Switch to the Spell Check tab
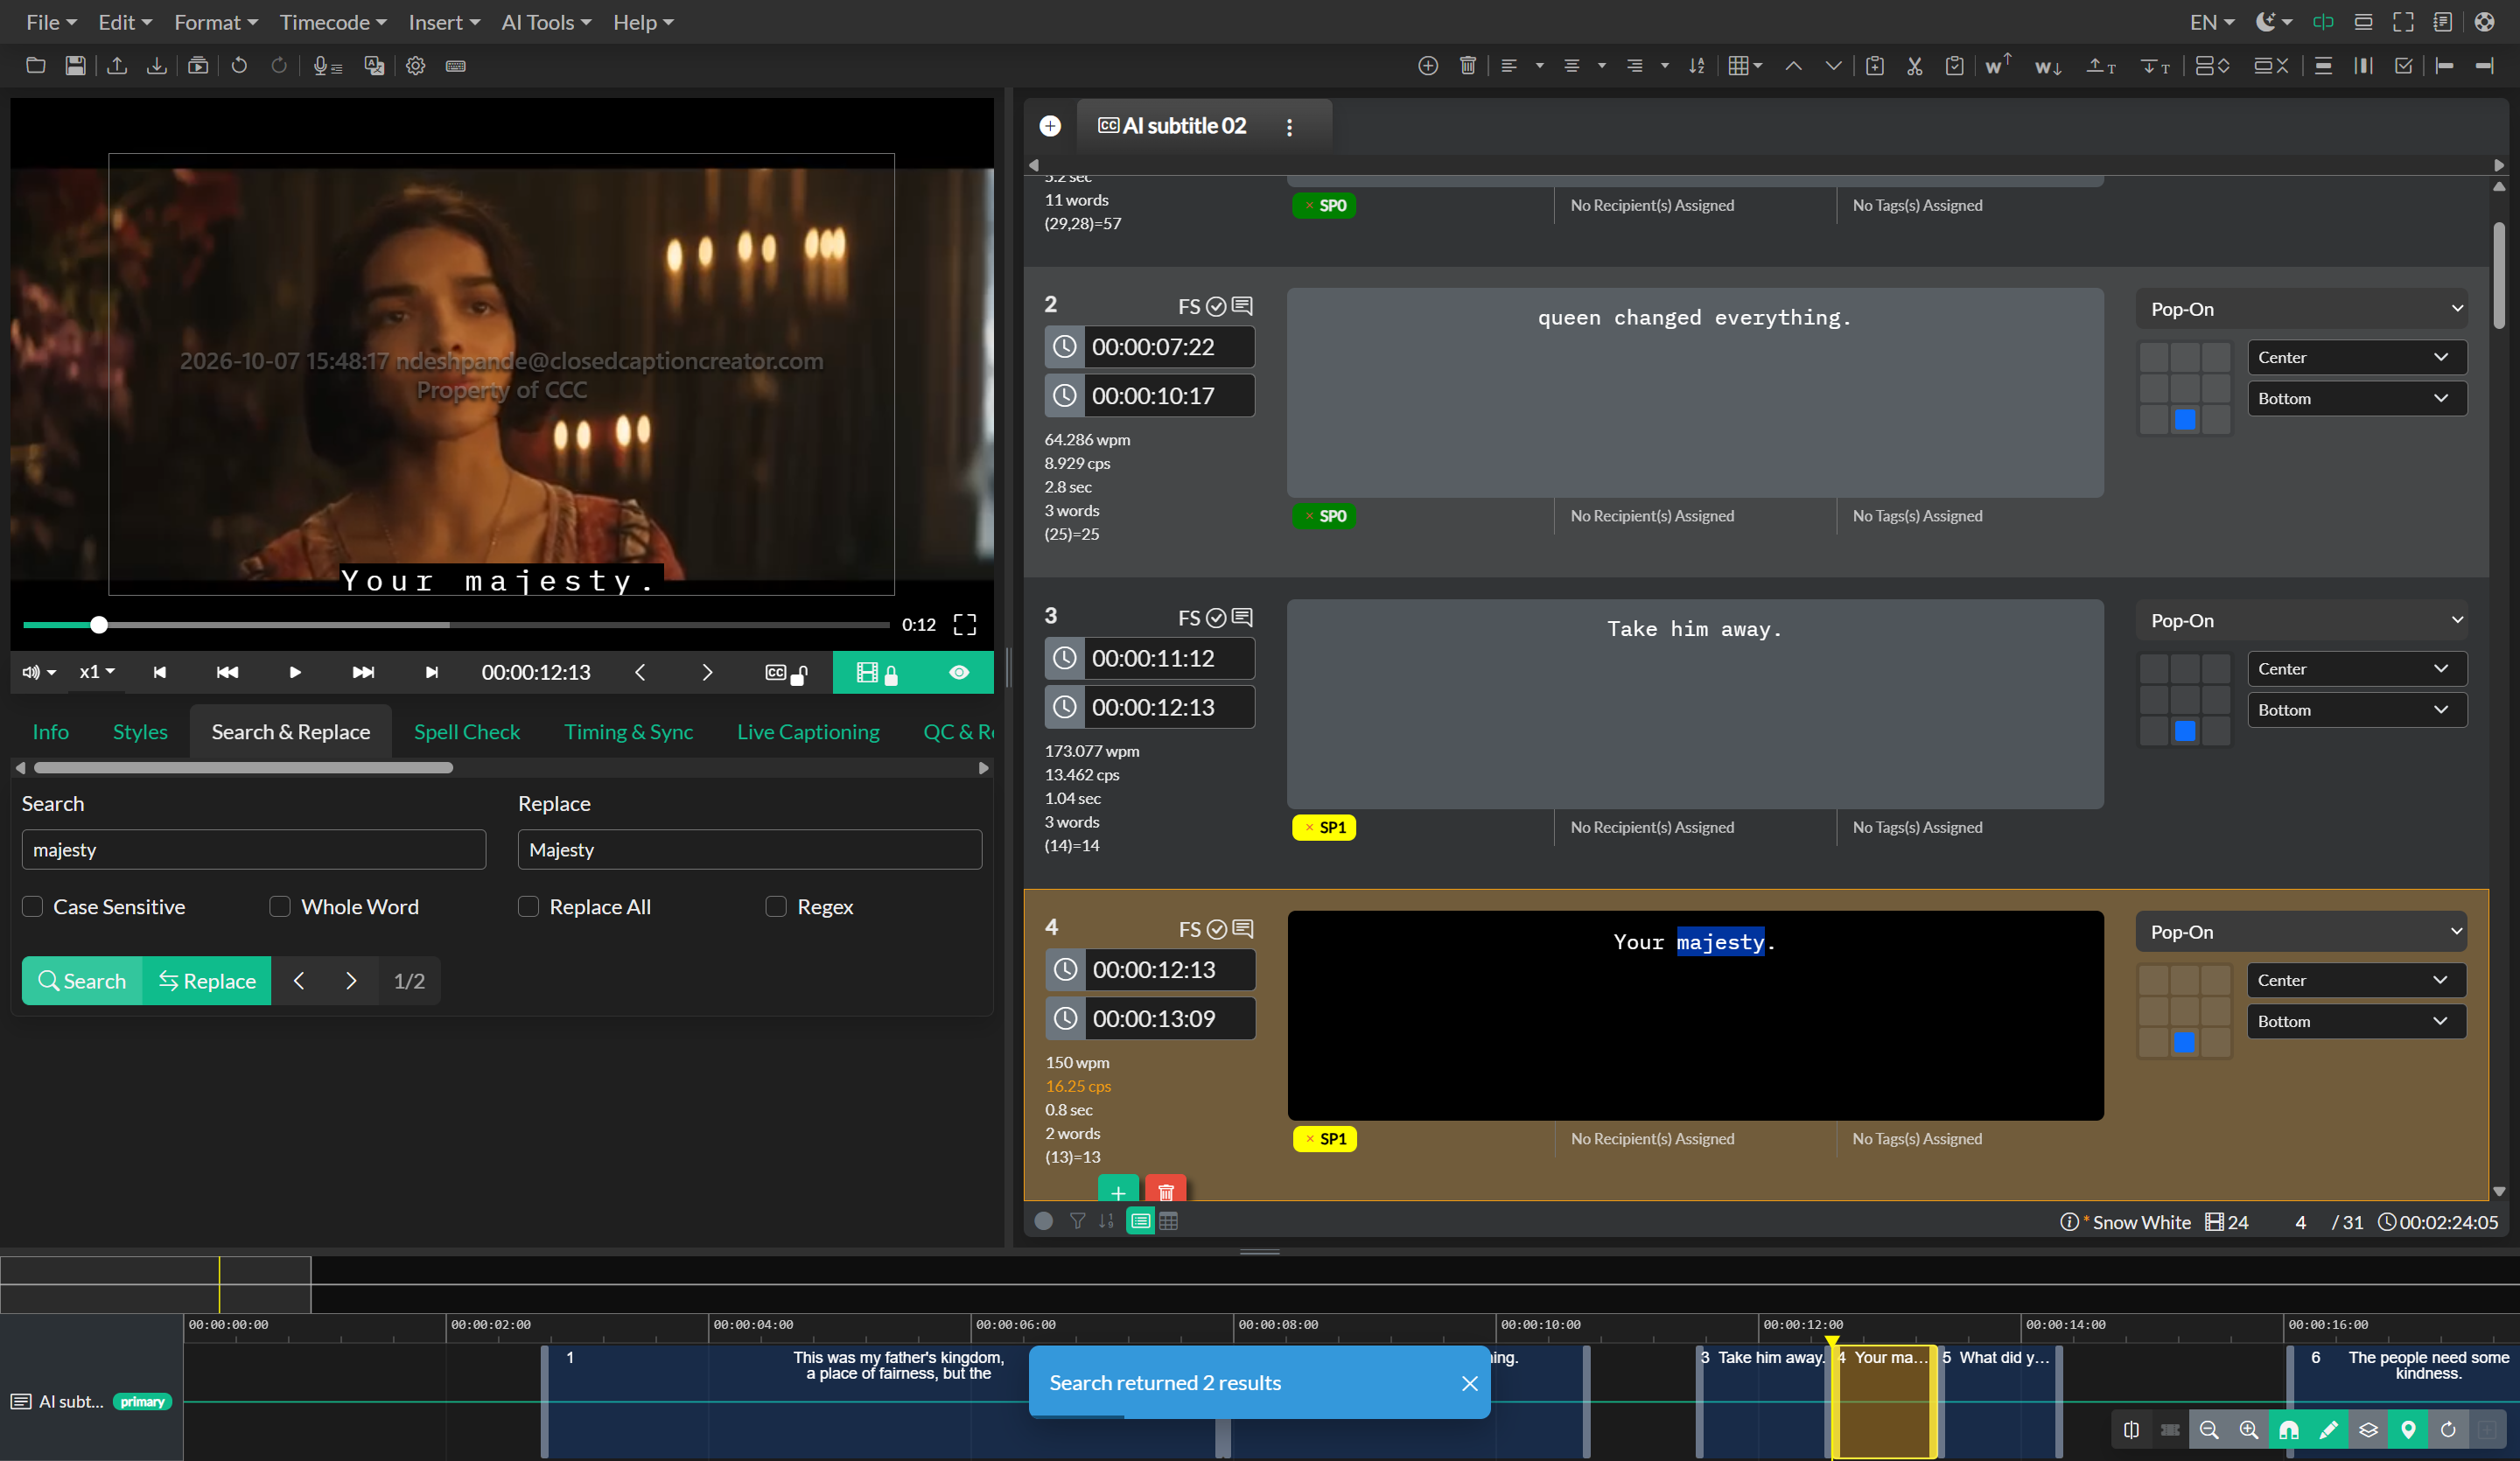This screenshot has width=2520, height=1461. coord(466,732)
